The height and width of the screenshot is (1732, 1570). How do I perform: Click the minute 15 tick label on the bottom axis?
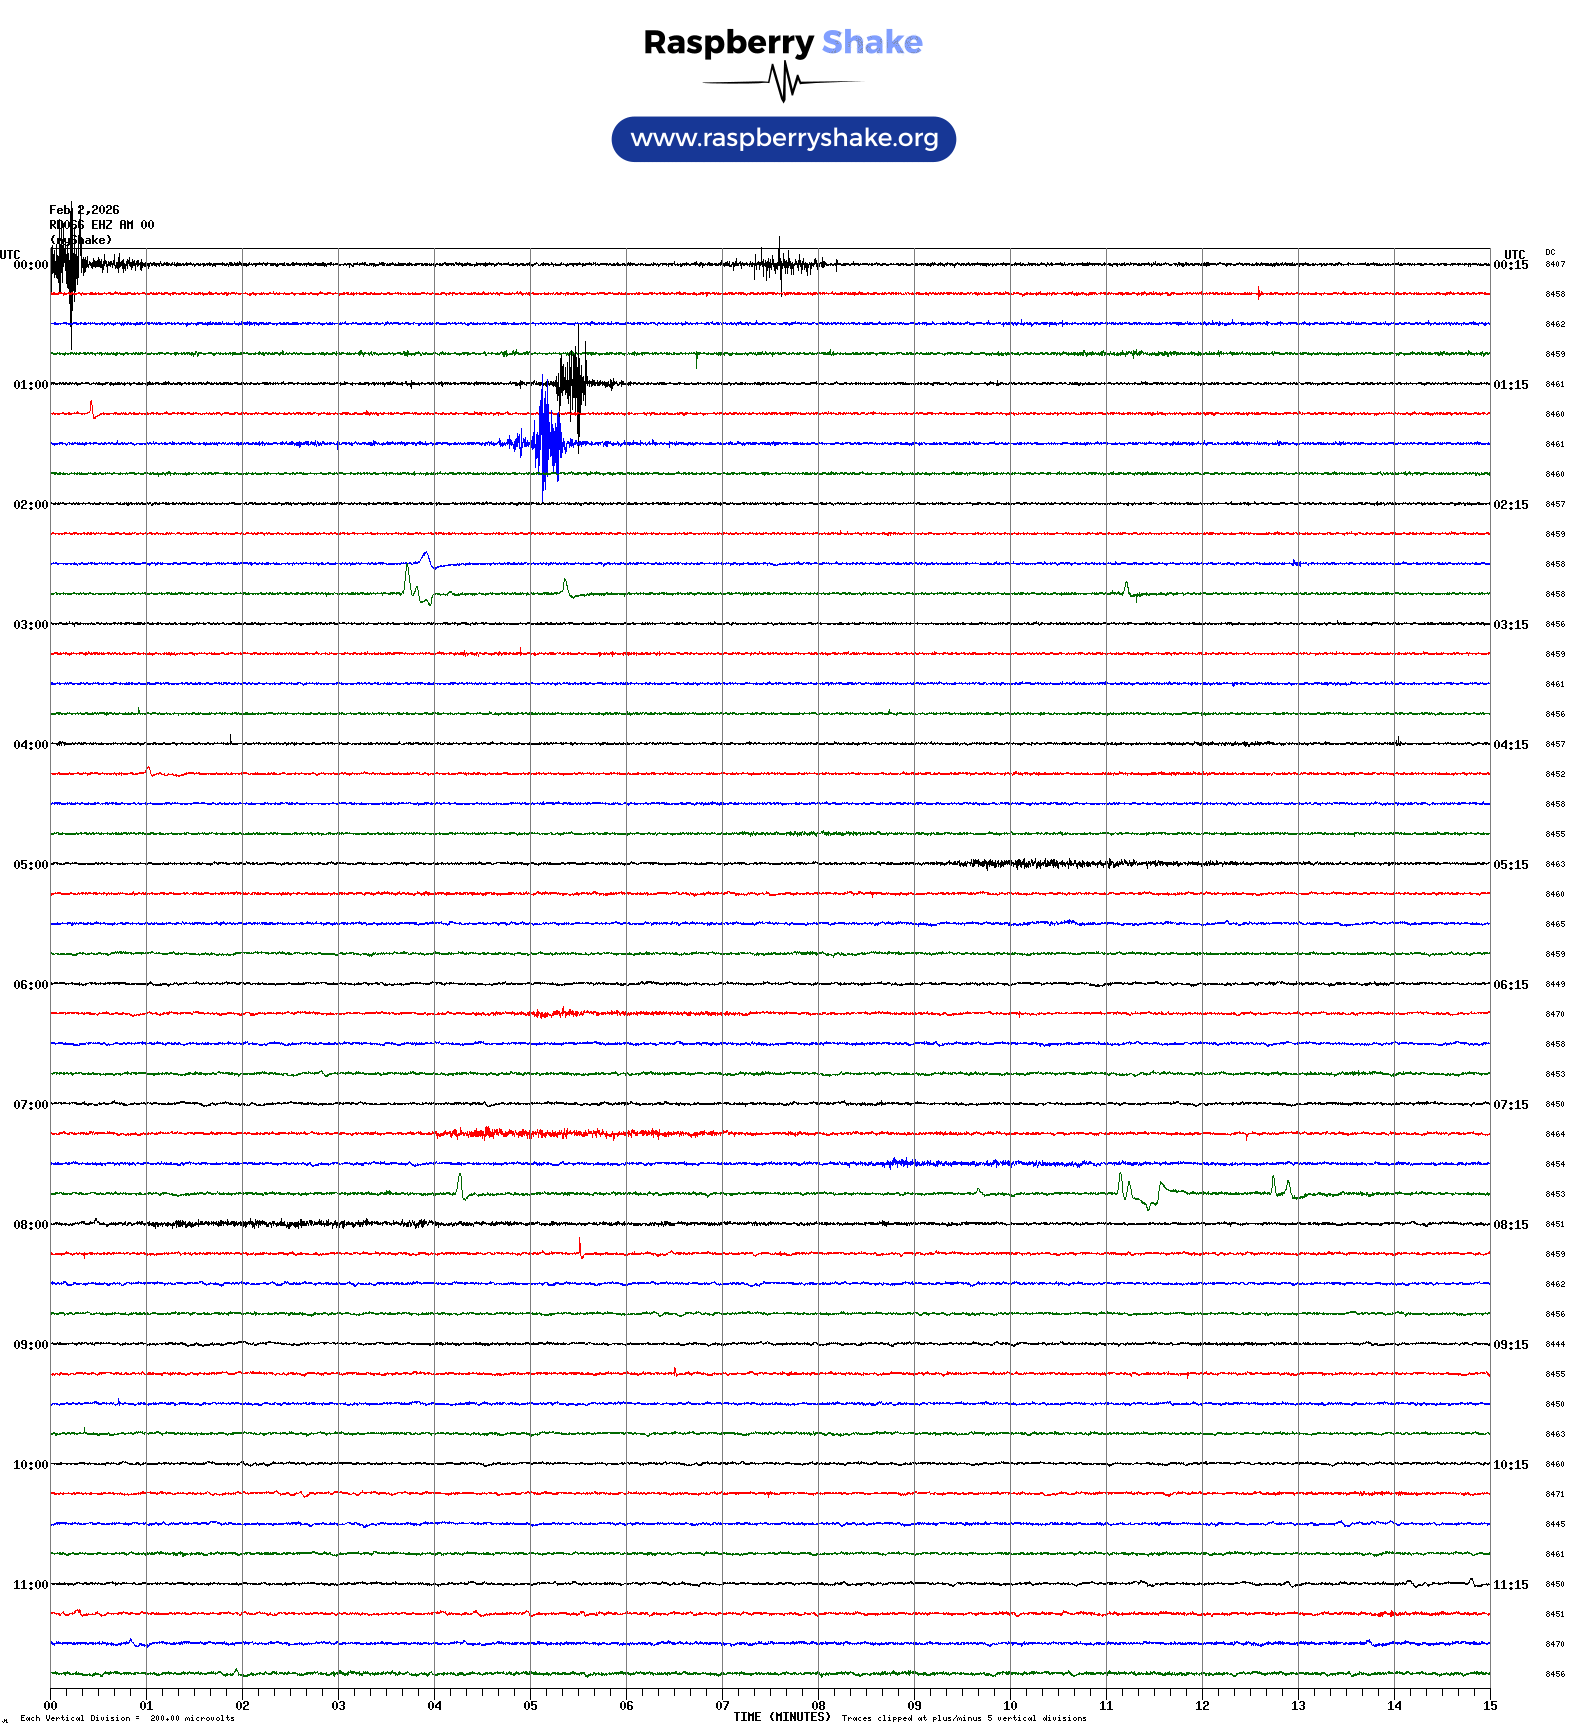point(1489,1706)
